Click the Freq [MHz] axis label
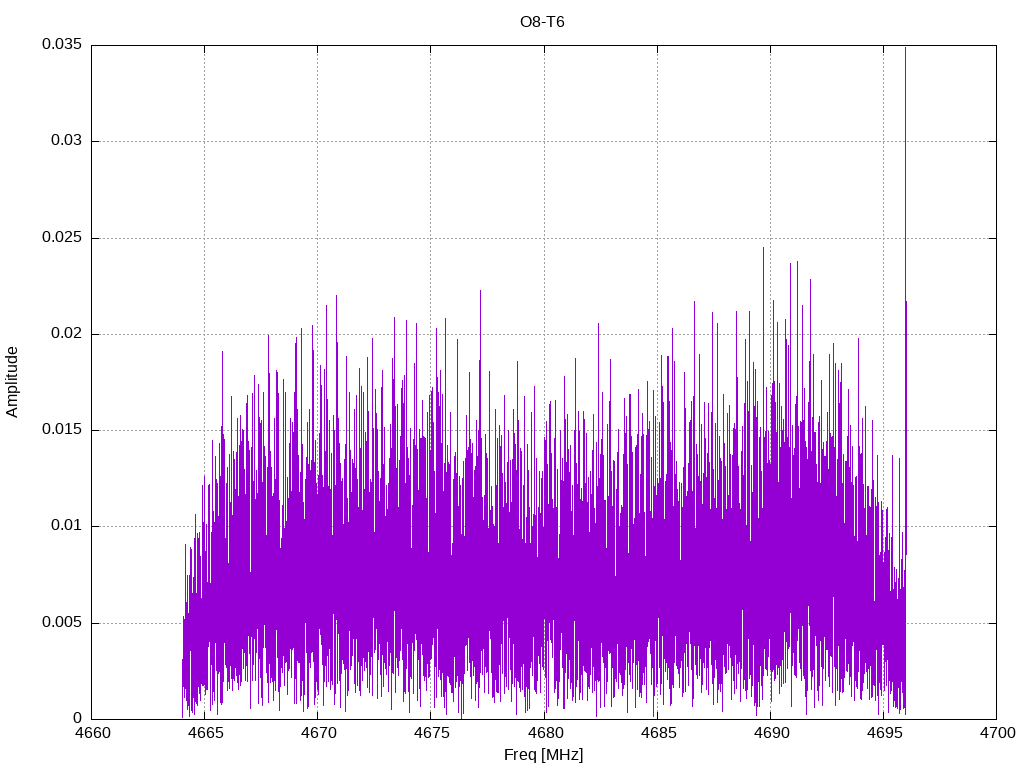This screenshot has height=768, width=1024. point(543,755)
